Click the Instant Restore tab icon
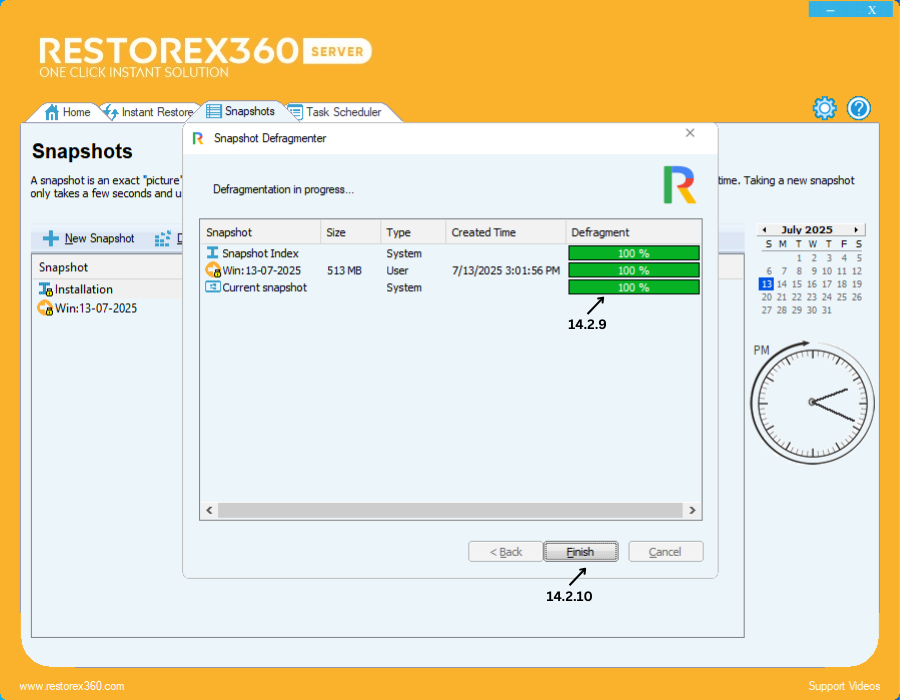 pyautogui.click(x=110, y=112)
